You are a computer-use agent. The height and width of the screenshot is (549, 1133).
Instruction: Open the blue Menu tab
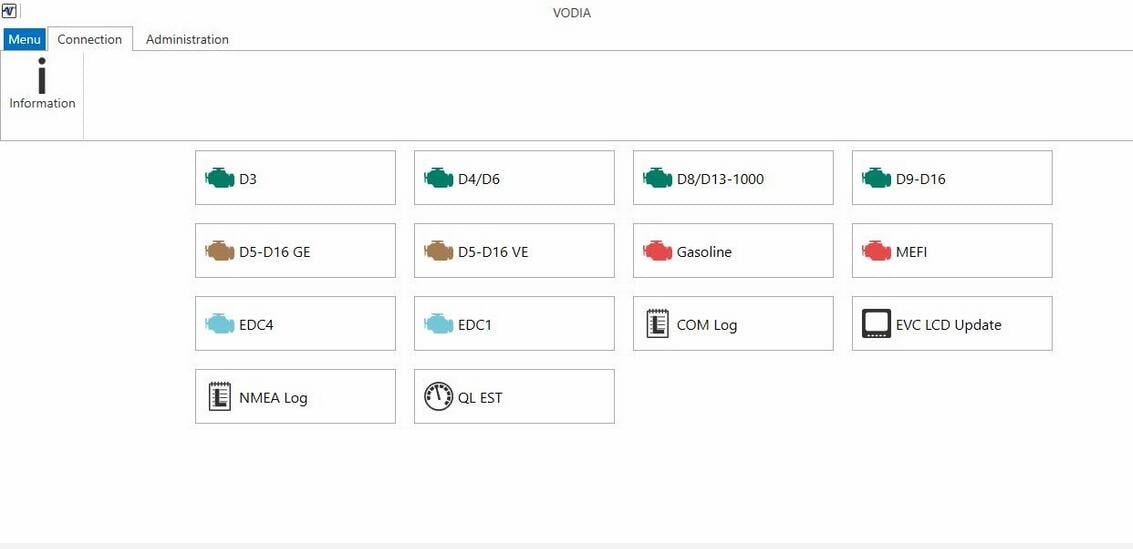(25, 39)
